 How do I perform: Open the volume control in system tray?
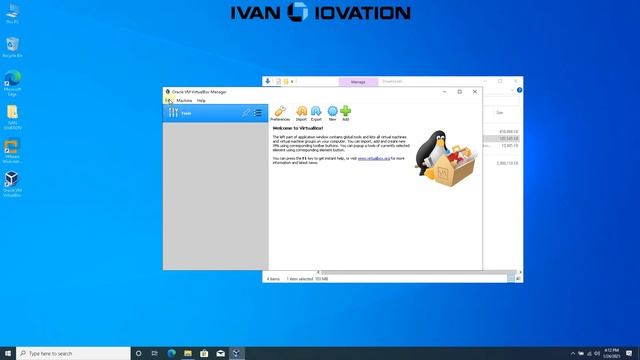click(x=597, y=353)
